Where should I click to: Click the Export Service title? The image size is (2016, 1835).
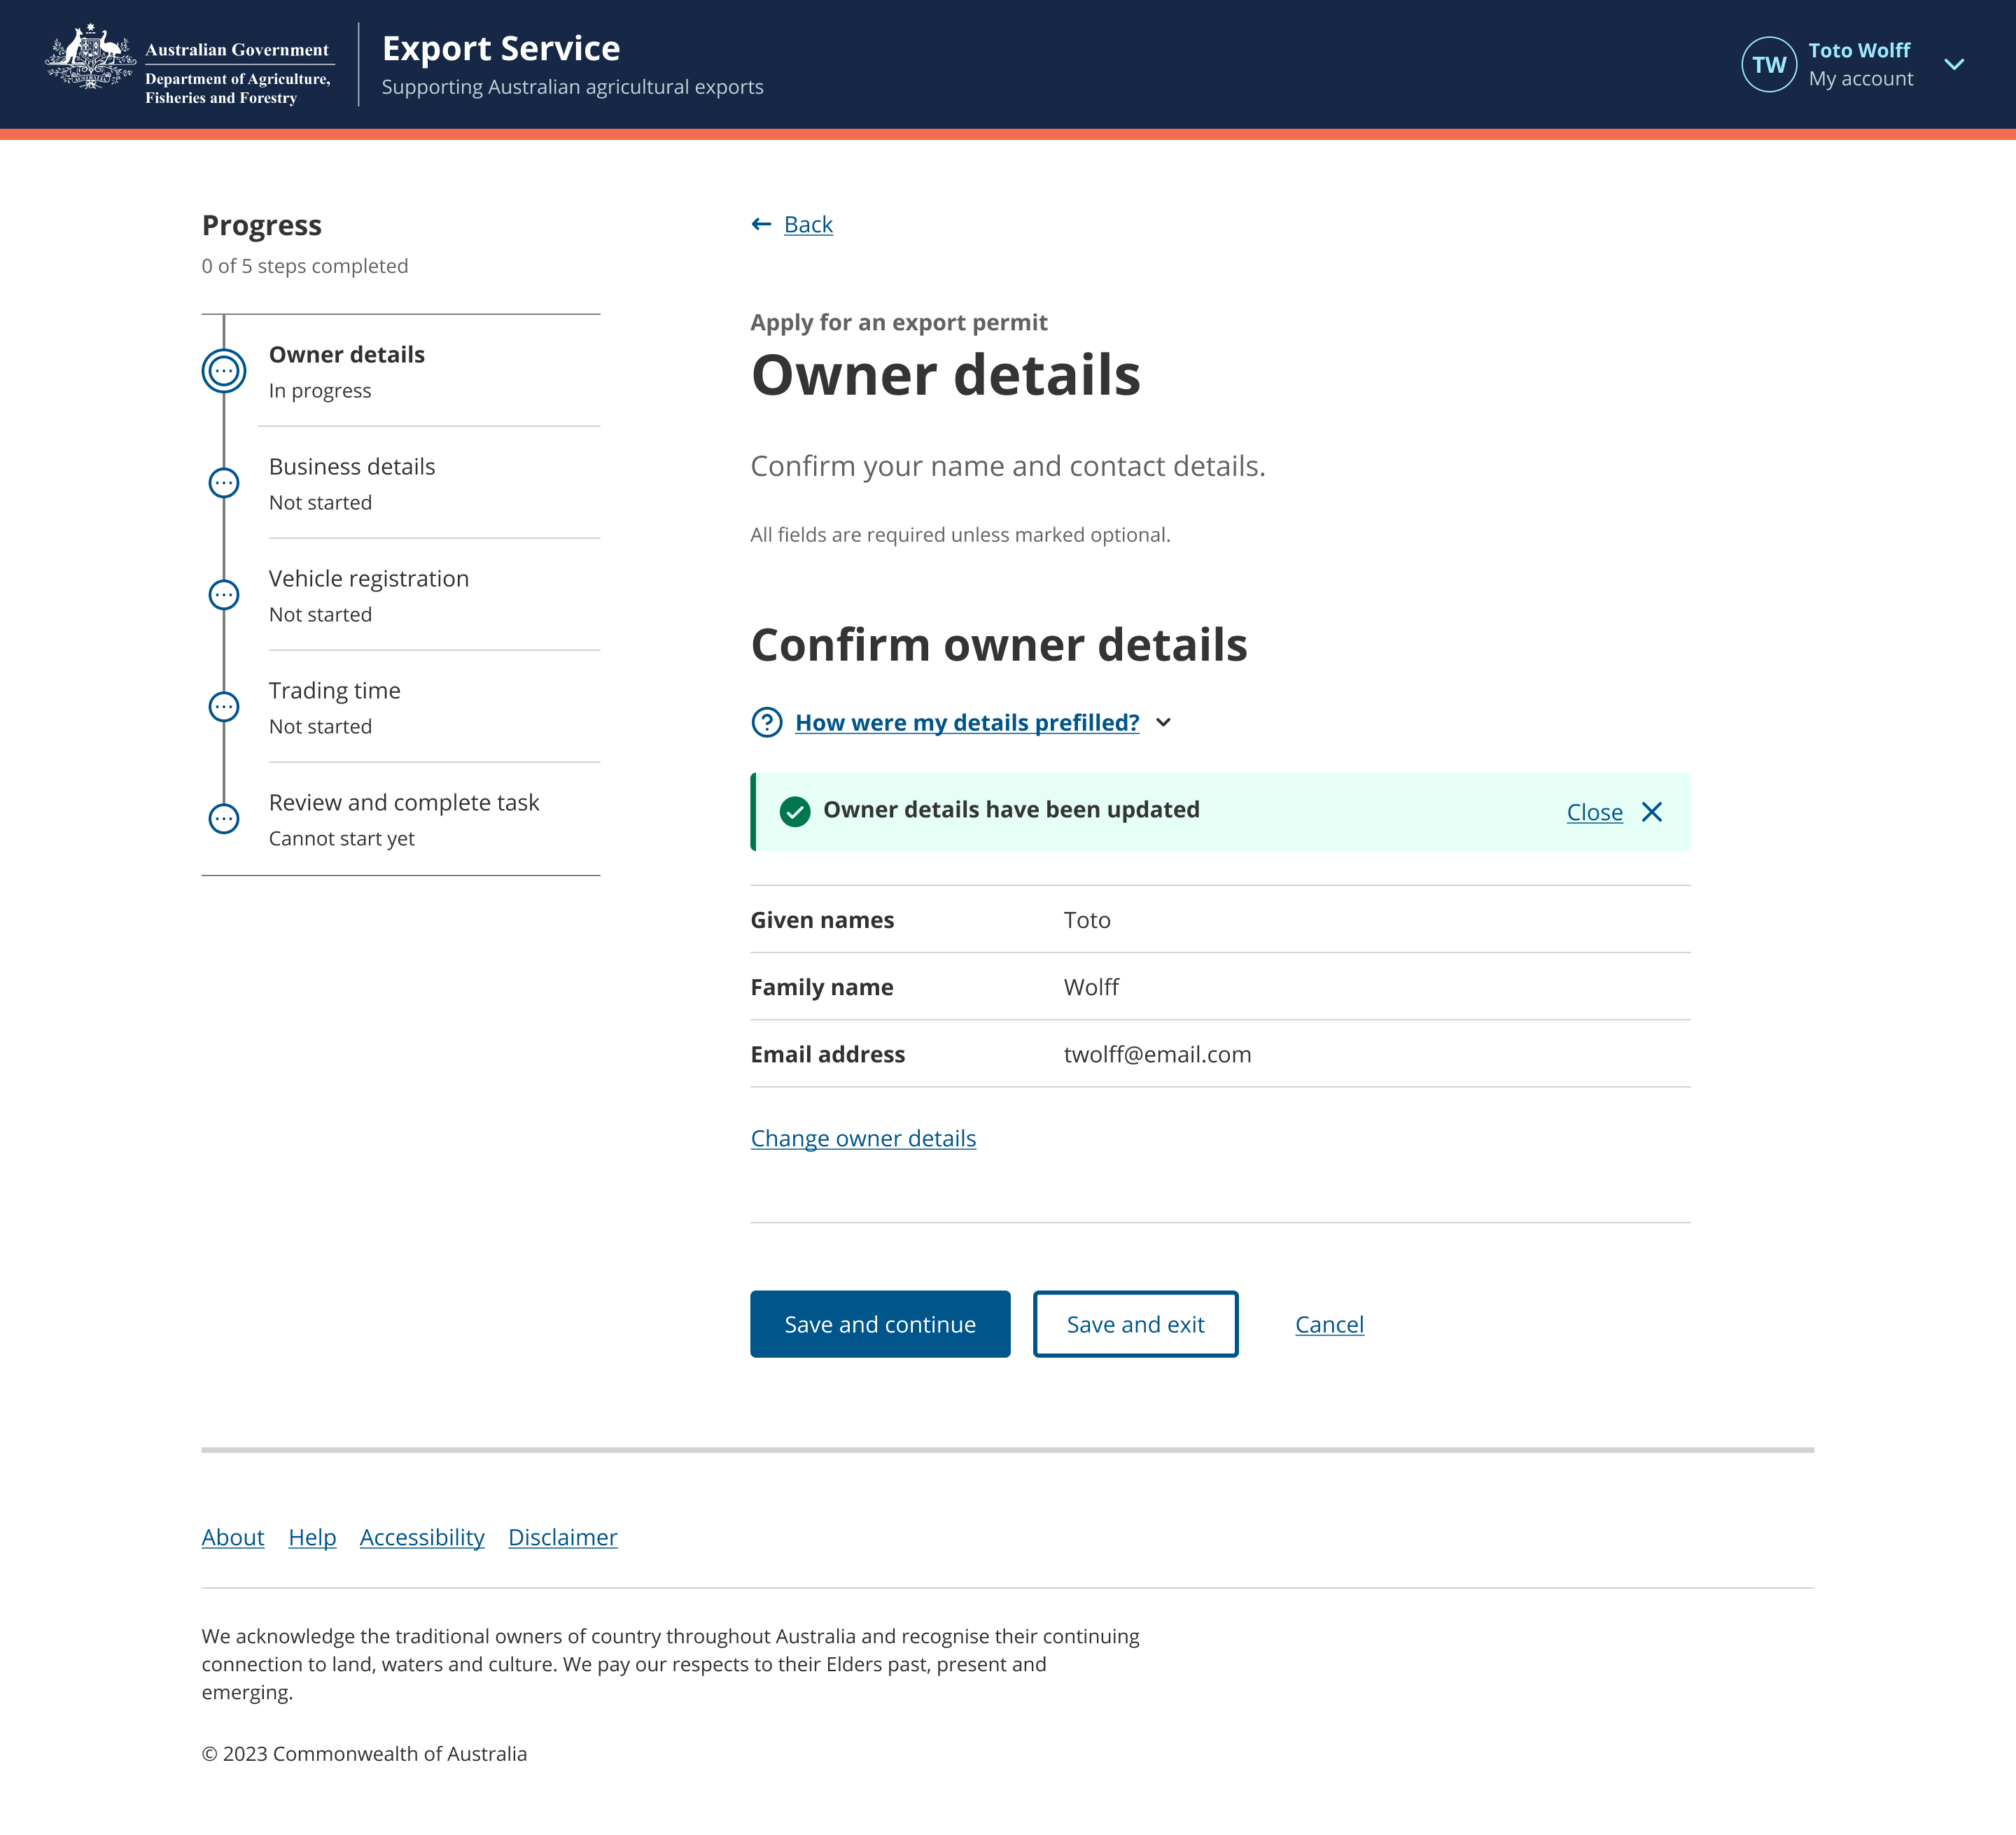[501, 48]
